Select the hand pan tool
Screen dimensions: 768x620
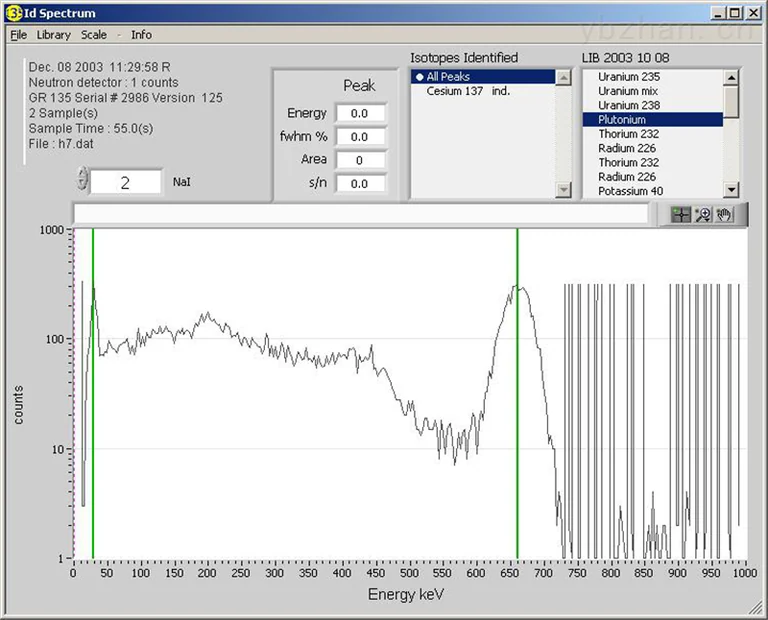pyautogui.click(x=724, y=215)
